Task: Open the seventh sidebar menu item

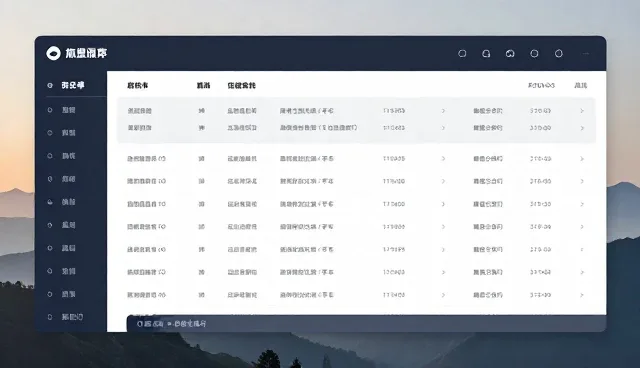Action: pyautogui.click(x=62, y=225)
